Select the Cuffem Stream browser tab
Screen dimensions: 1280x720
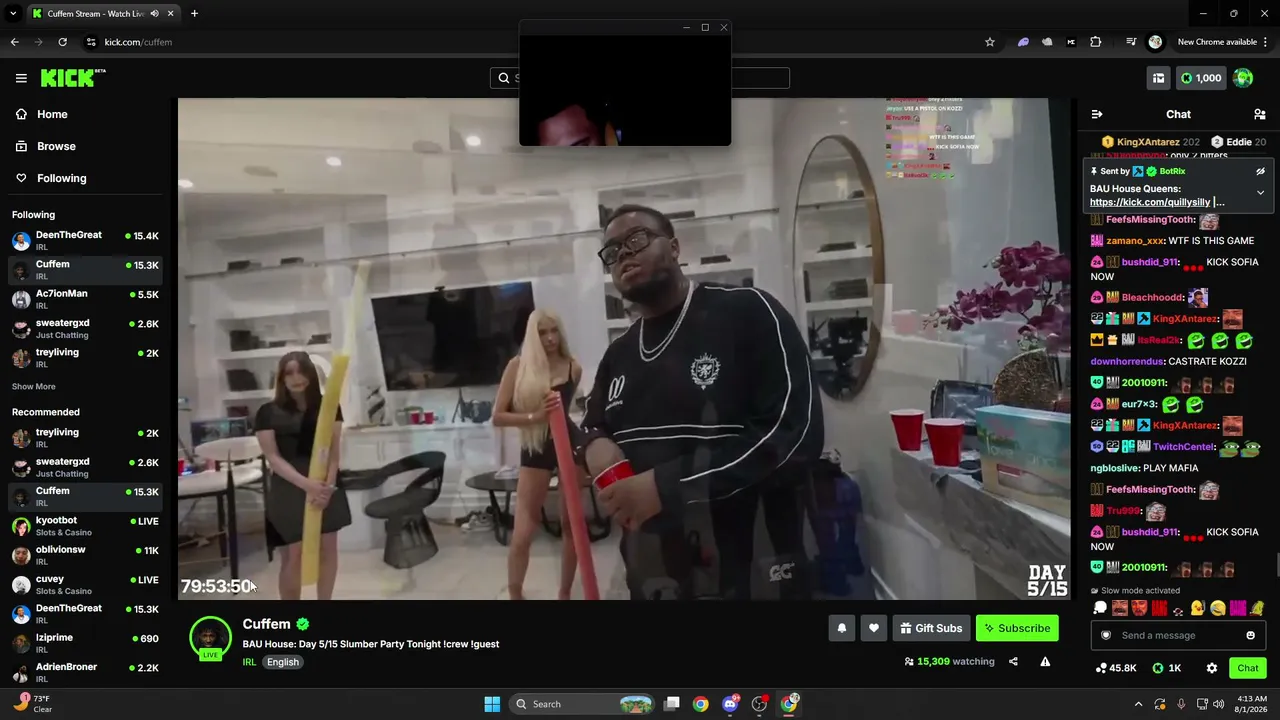pos(102,14)
